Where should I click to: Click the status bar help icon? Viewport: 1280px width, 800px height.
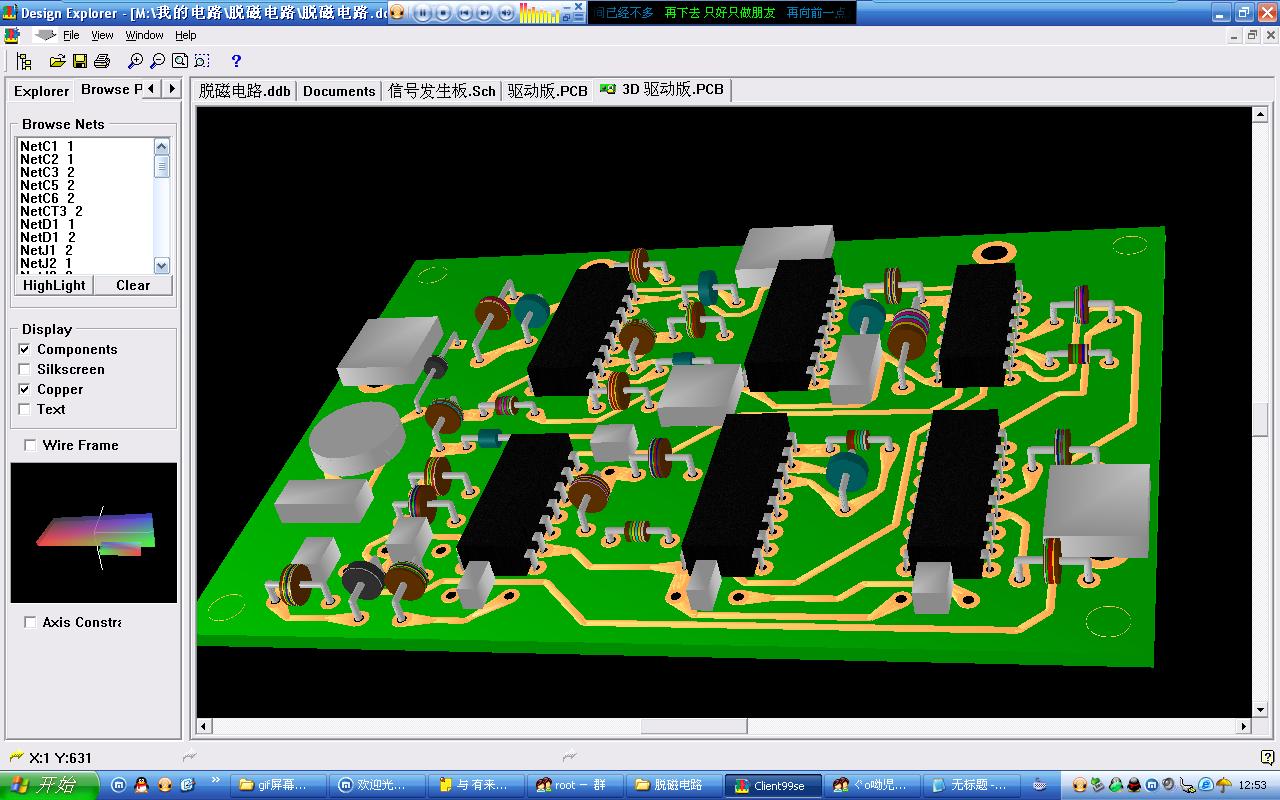[x=1268, y=757]
